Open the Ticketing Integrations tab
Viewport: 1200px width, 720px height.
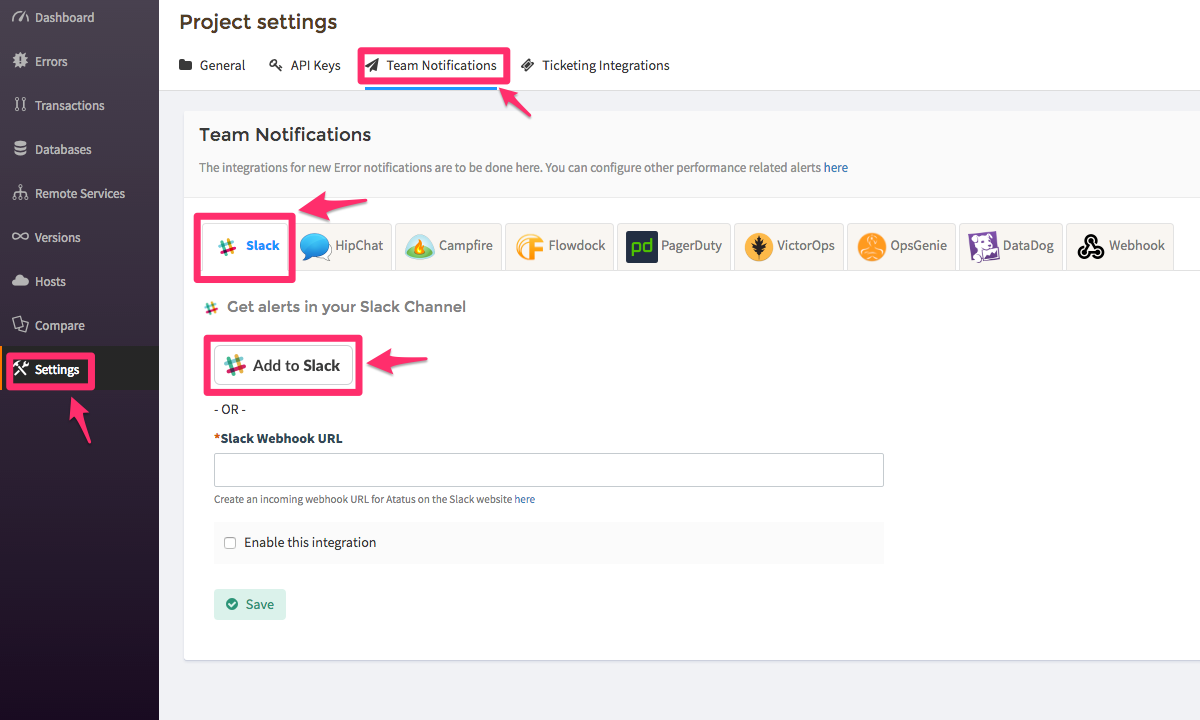coord(595,66)
